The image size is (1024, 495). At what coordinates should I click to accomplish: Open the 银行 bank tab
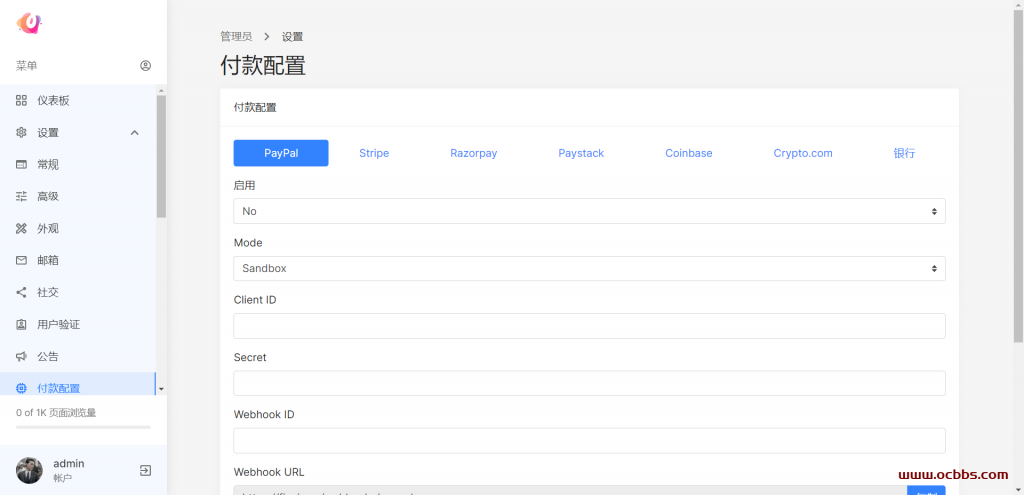904,153
